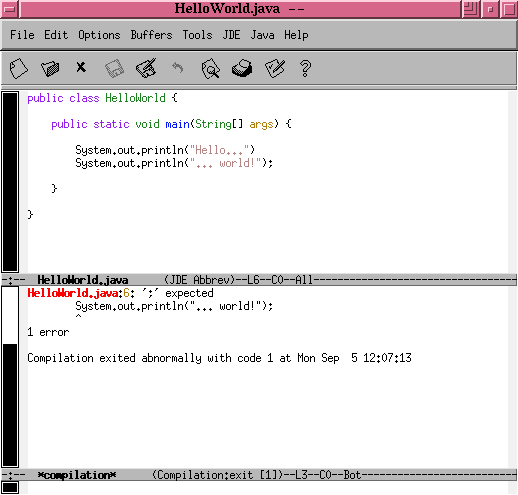Viewport: 518px width, 495px height.
Task: Click the Print toolbar icon
Action: point(242,68)
